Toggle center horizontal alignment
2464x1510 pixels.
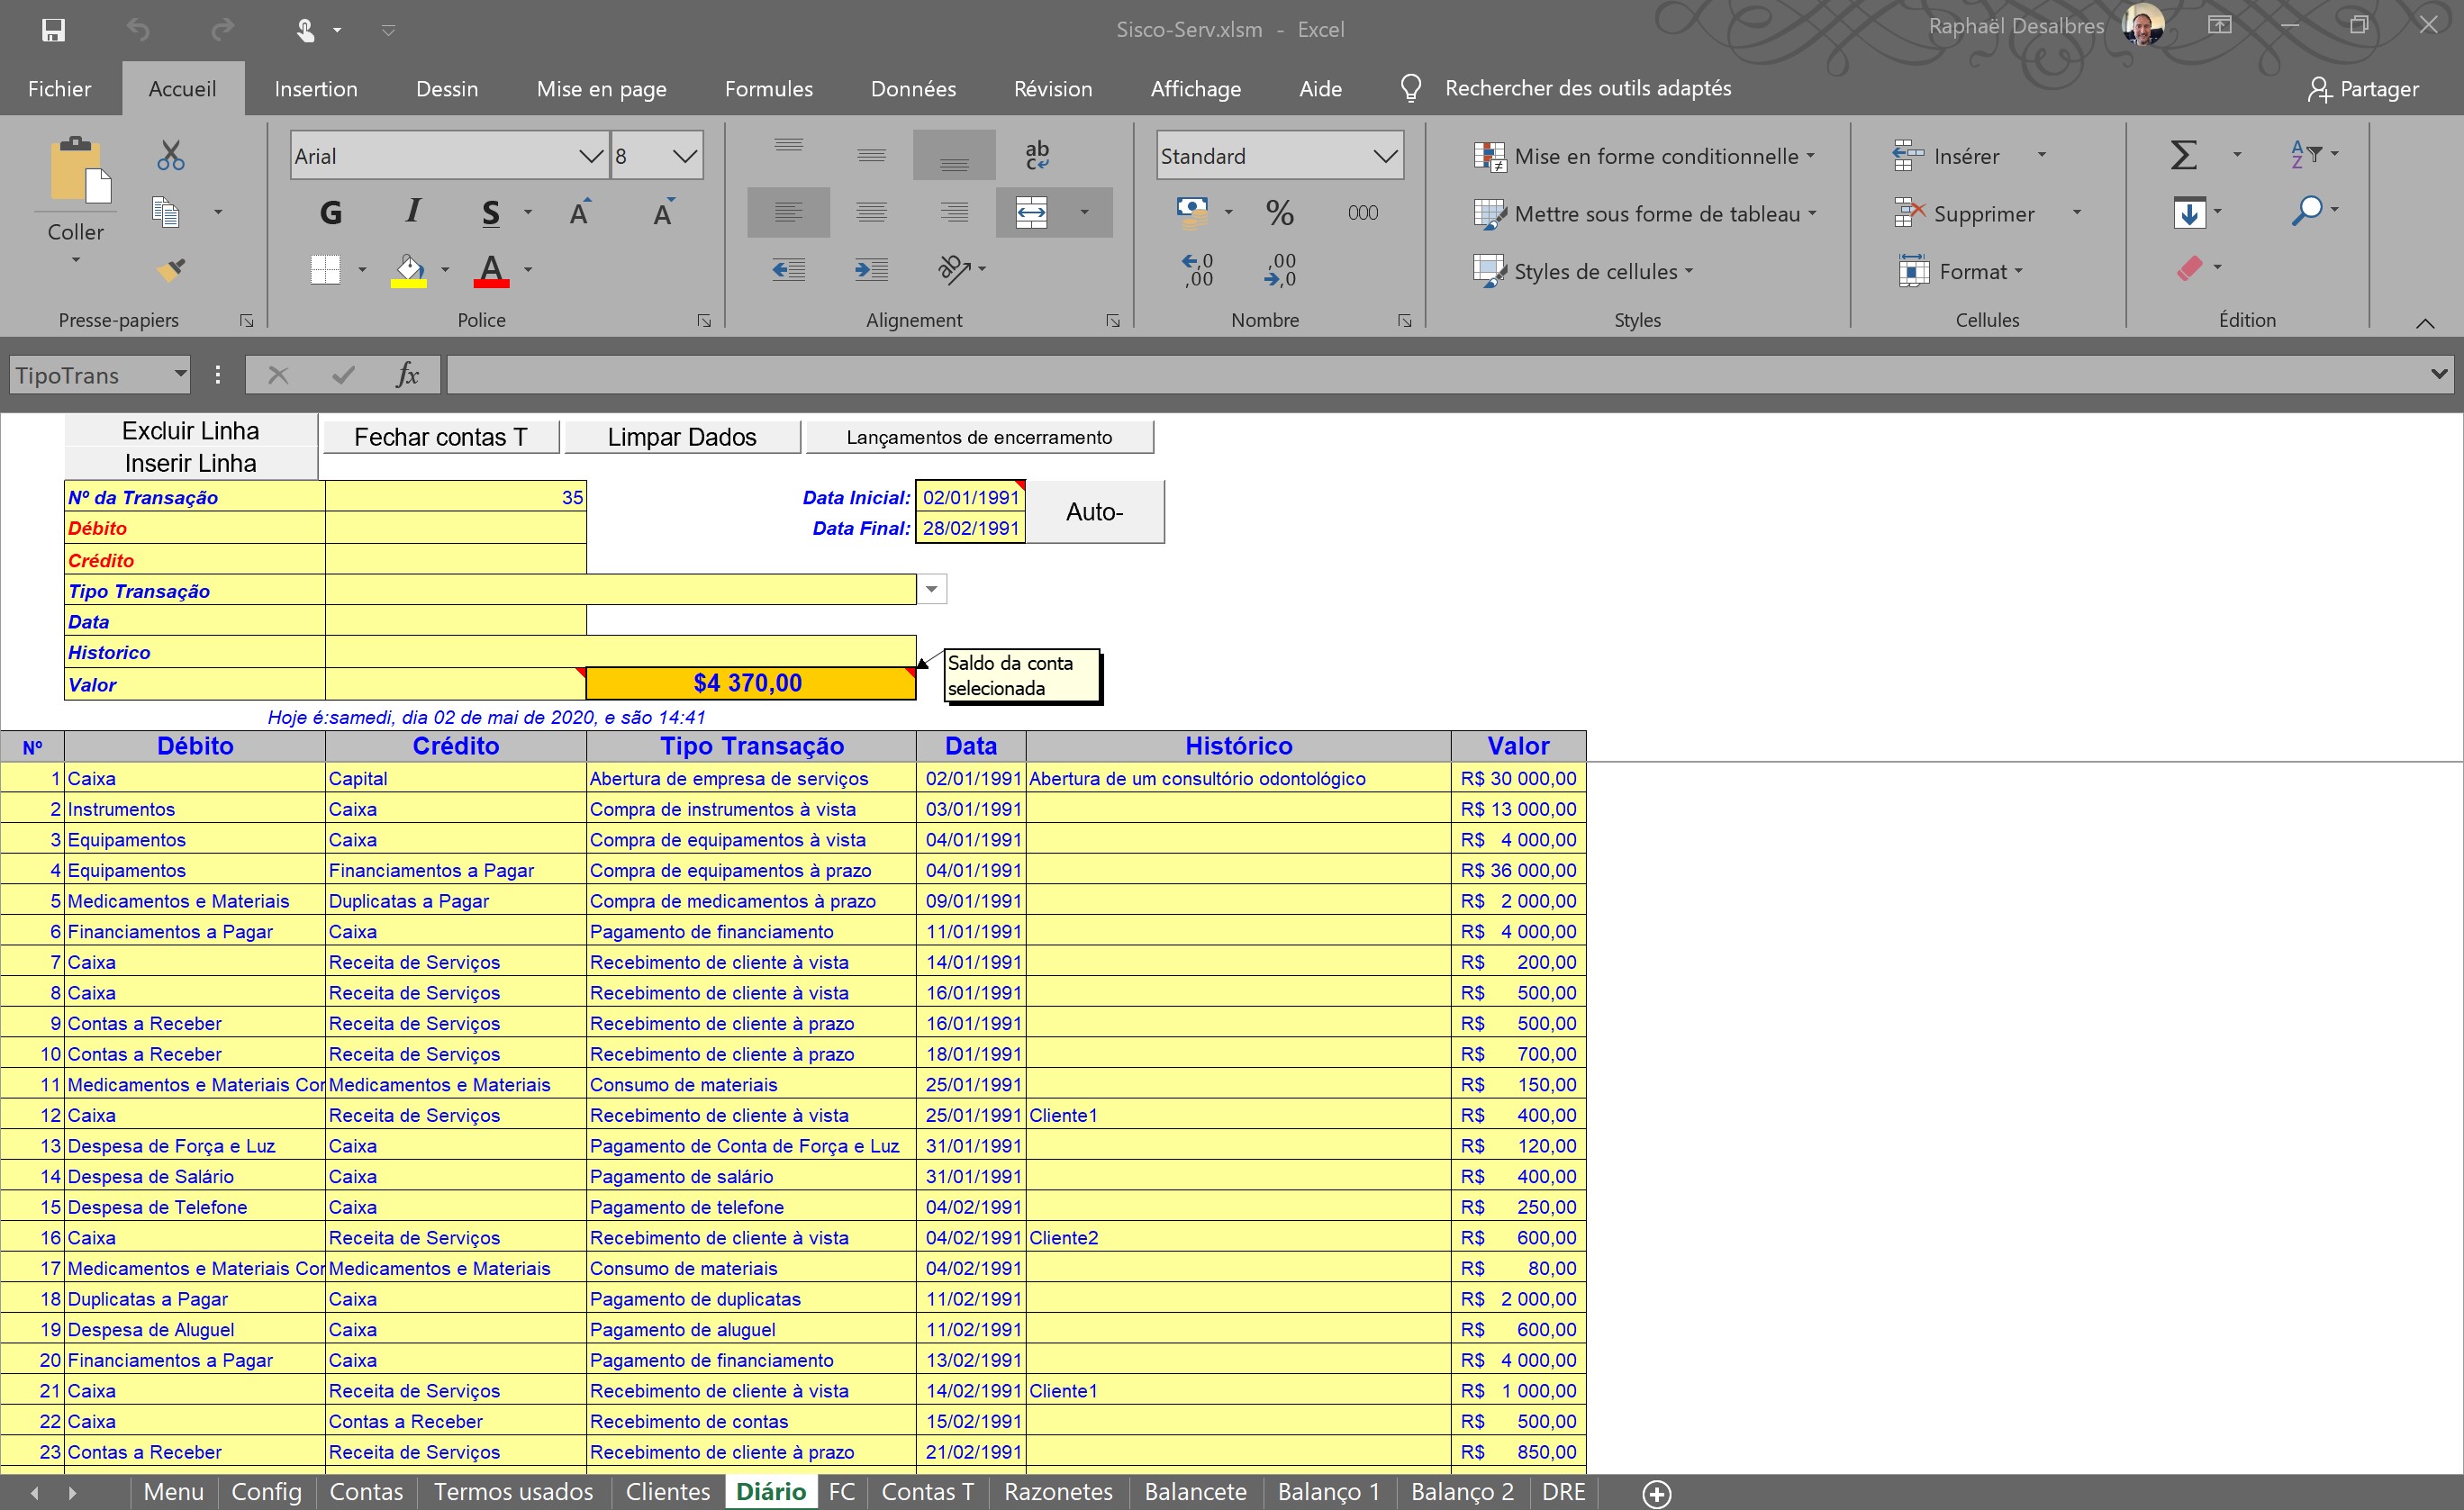[x=871, y=212]
